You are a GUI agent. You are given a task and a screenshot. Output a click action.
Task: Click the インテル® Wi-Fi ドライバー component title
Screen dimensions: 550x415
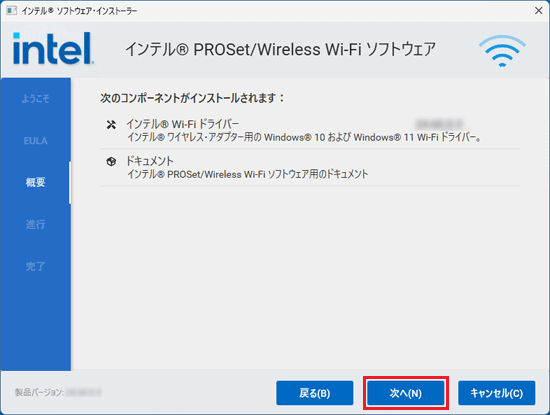pyautogui.click(x=182, y=124)
